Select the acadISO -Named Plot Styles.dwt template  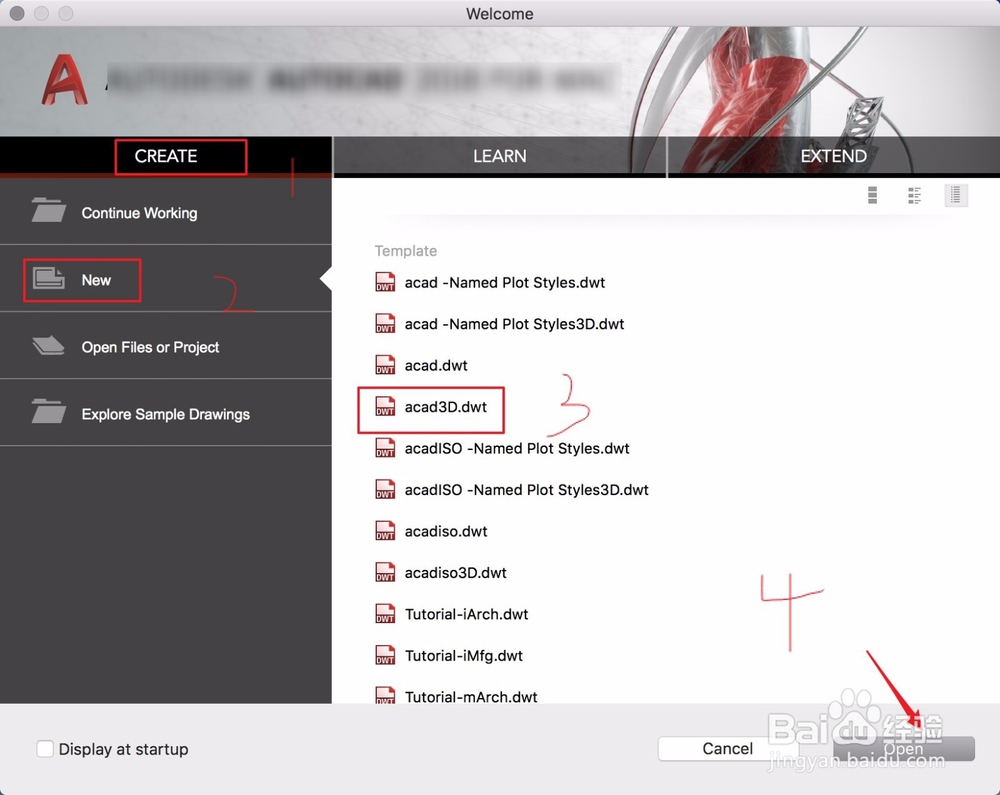[x=516, y=448]
